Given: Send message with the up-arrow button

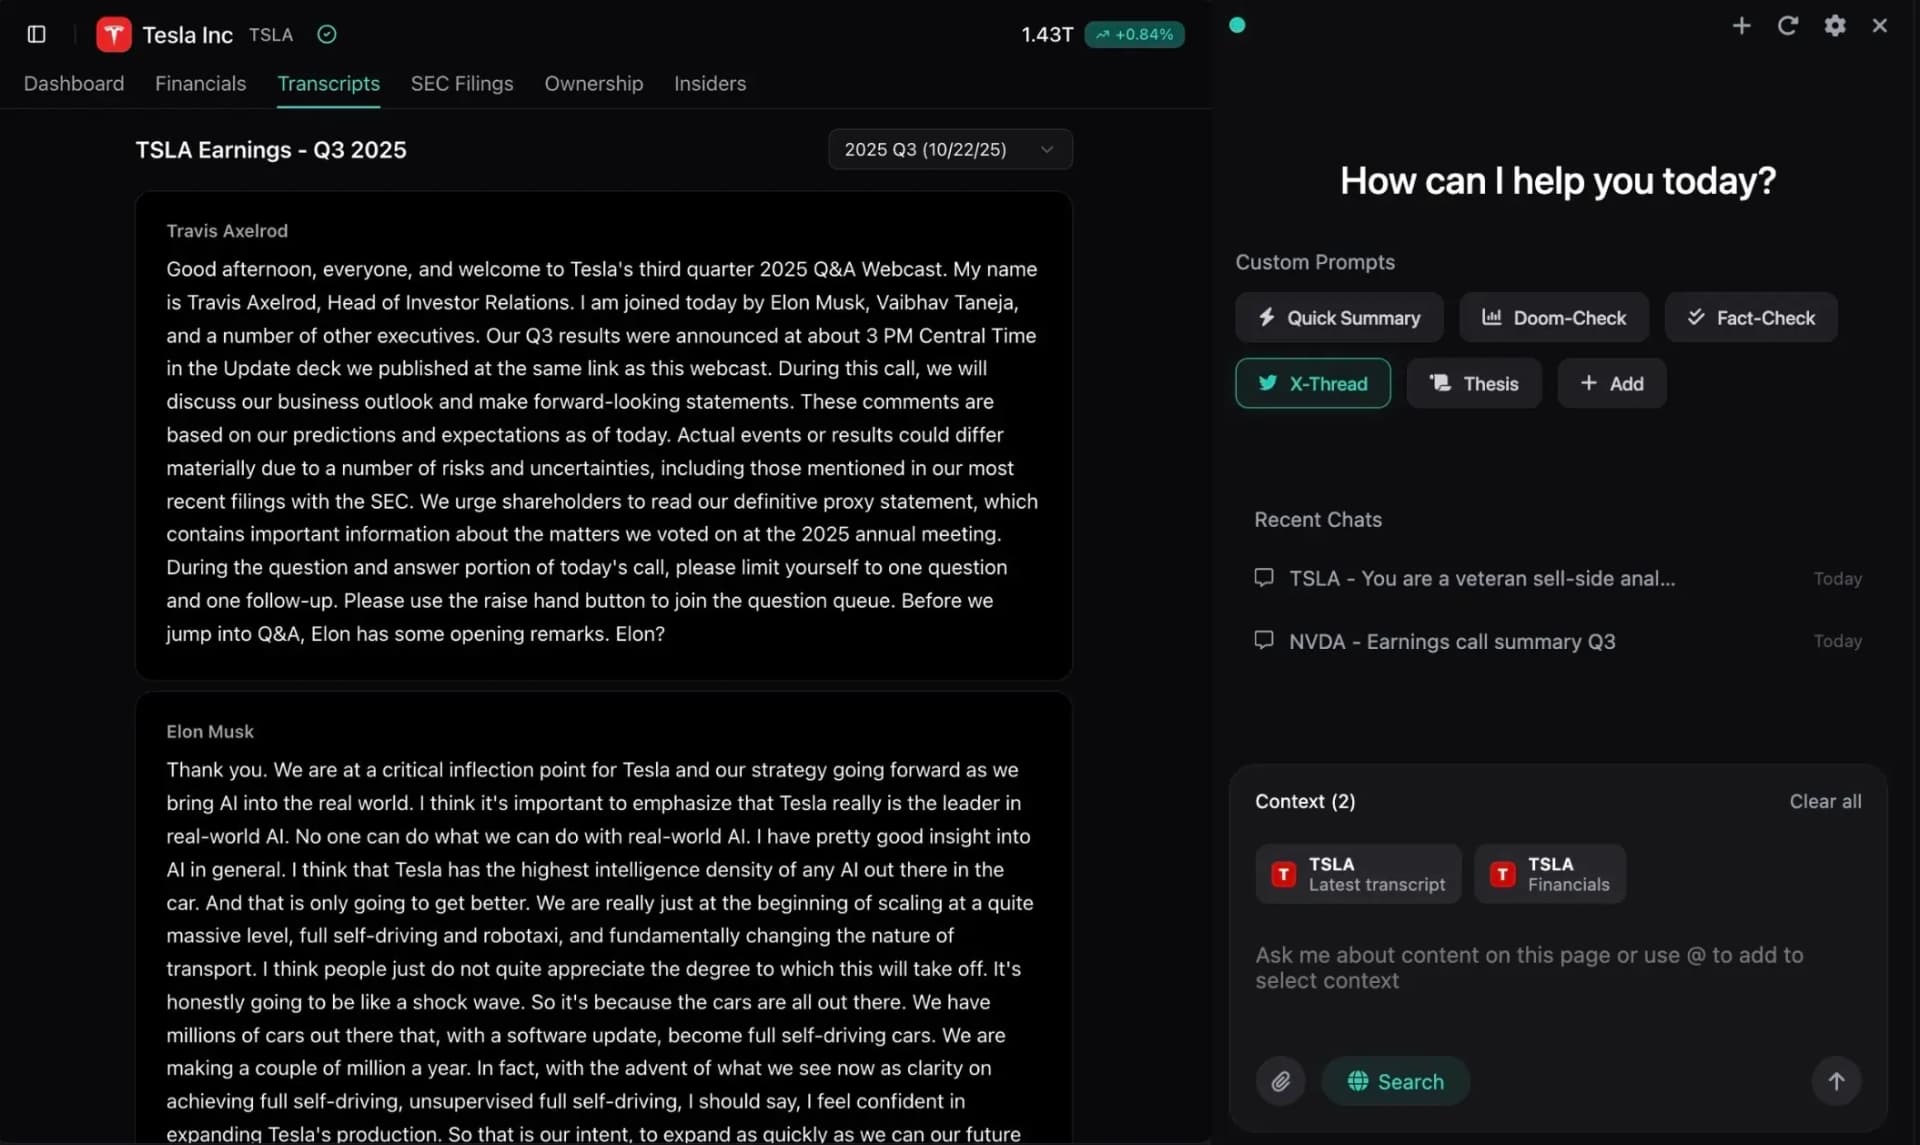Looking at the screenshot, I should pyautogui.click(x=1836, y=1081).
